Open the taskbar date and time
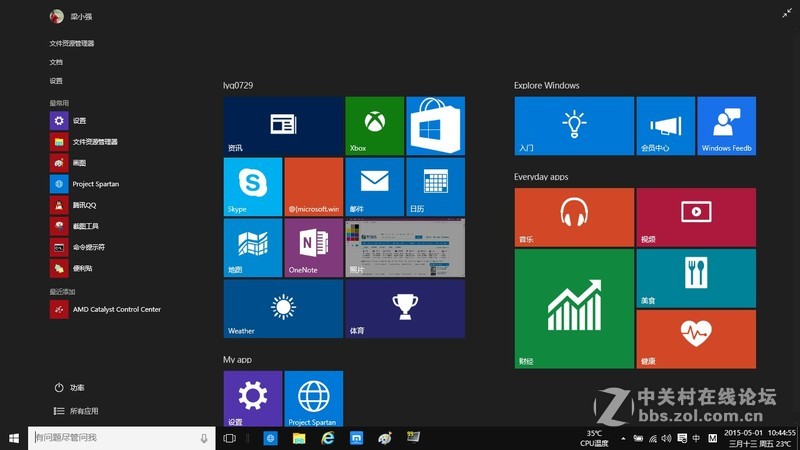 (760, 438)
